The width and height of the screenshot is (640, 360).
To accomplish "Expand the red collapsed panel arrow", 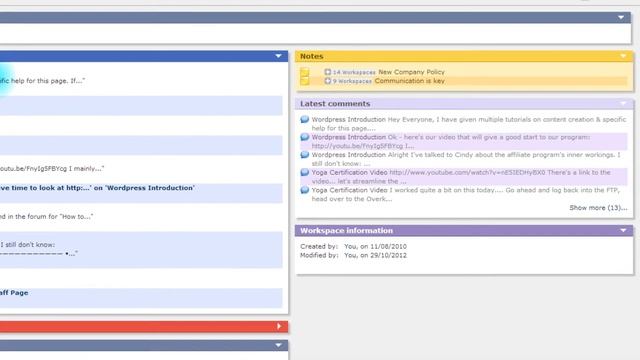I will click(279, 326).
